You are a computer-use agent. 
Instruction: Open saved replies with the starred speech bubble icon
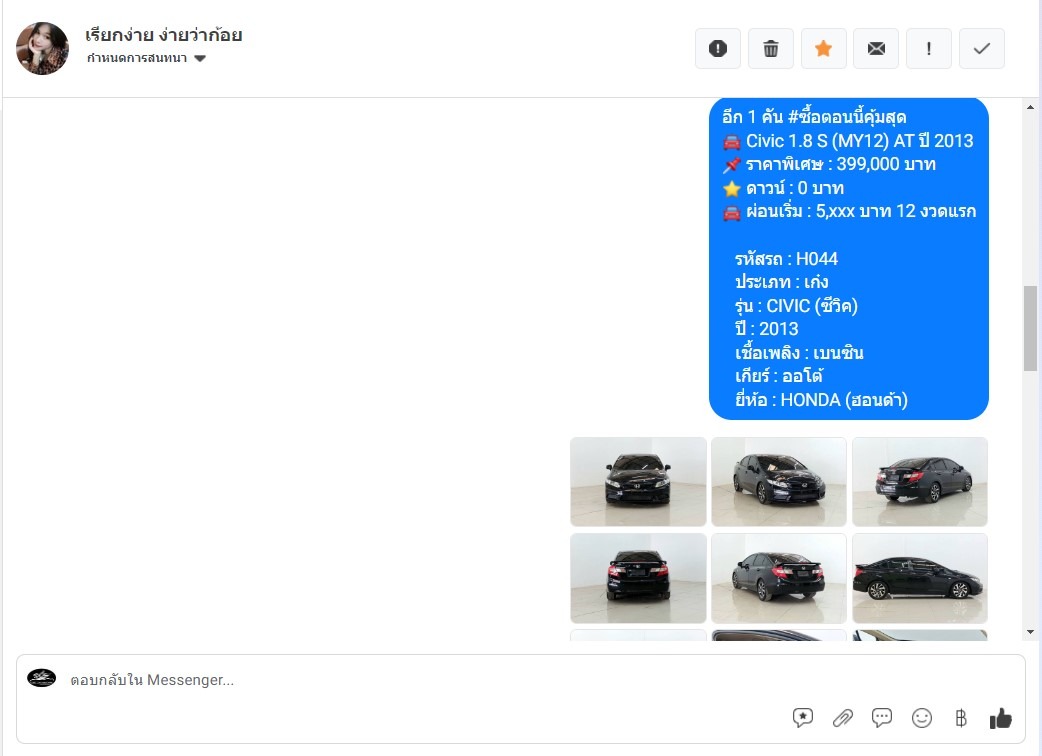point(803,717)
